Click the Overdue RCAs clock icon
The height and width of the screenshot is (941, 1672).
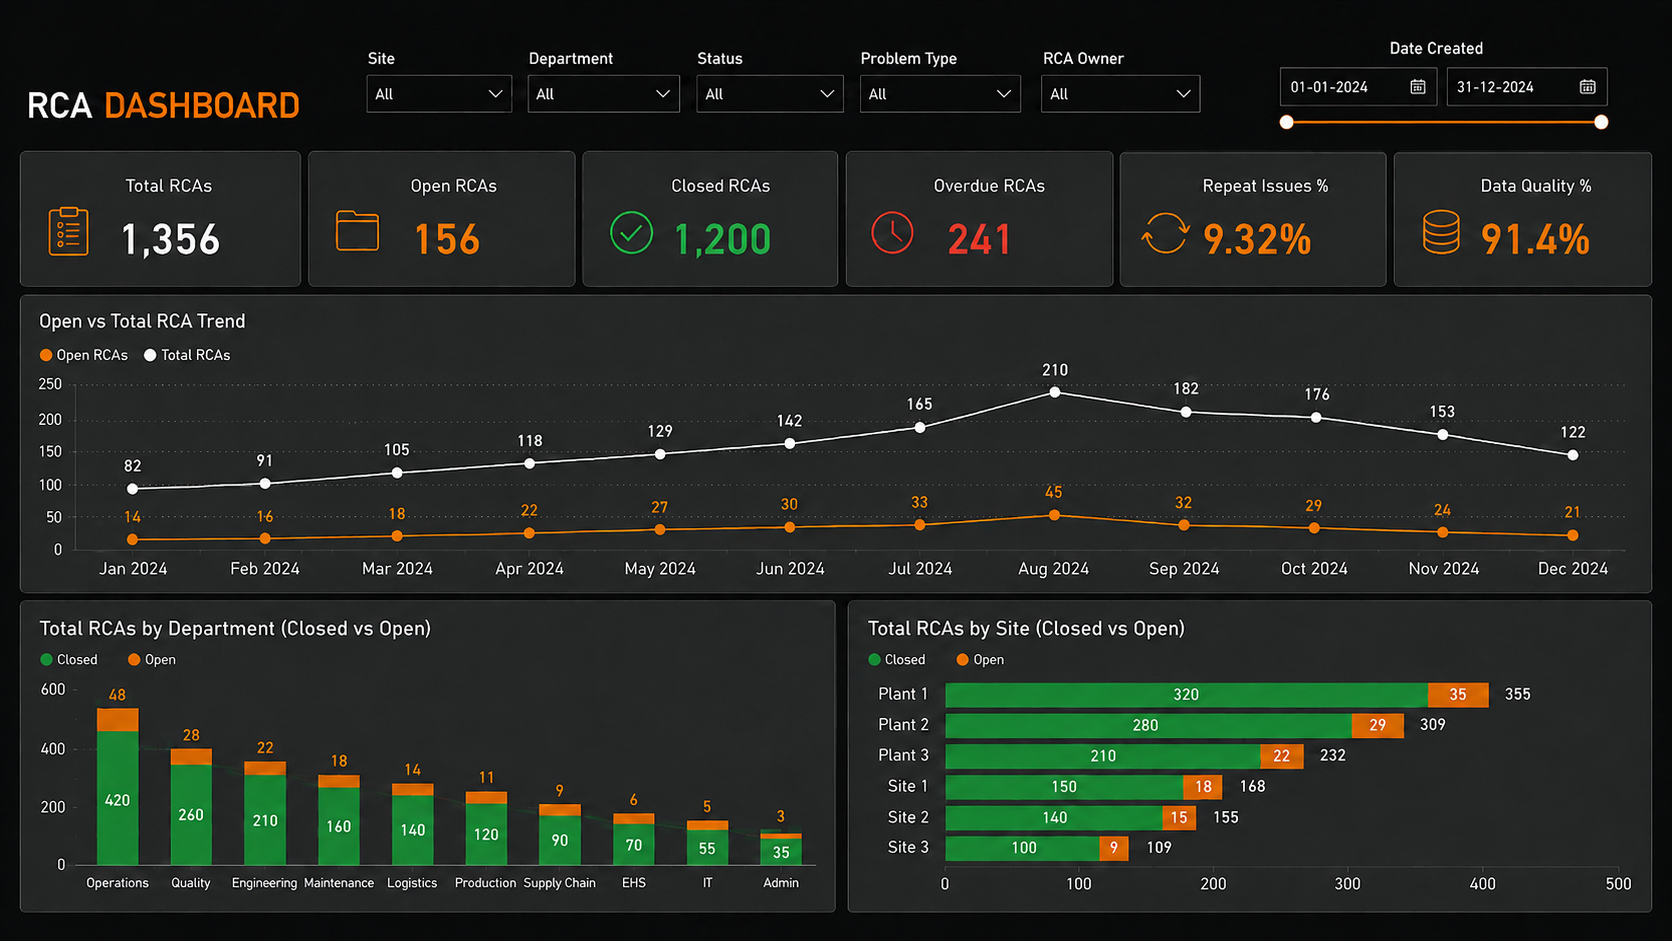tap(892, 233)
